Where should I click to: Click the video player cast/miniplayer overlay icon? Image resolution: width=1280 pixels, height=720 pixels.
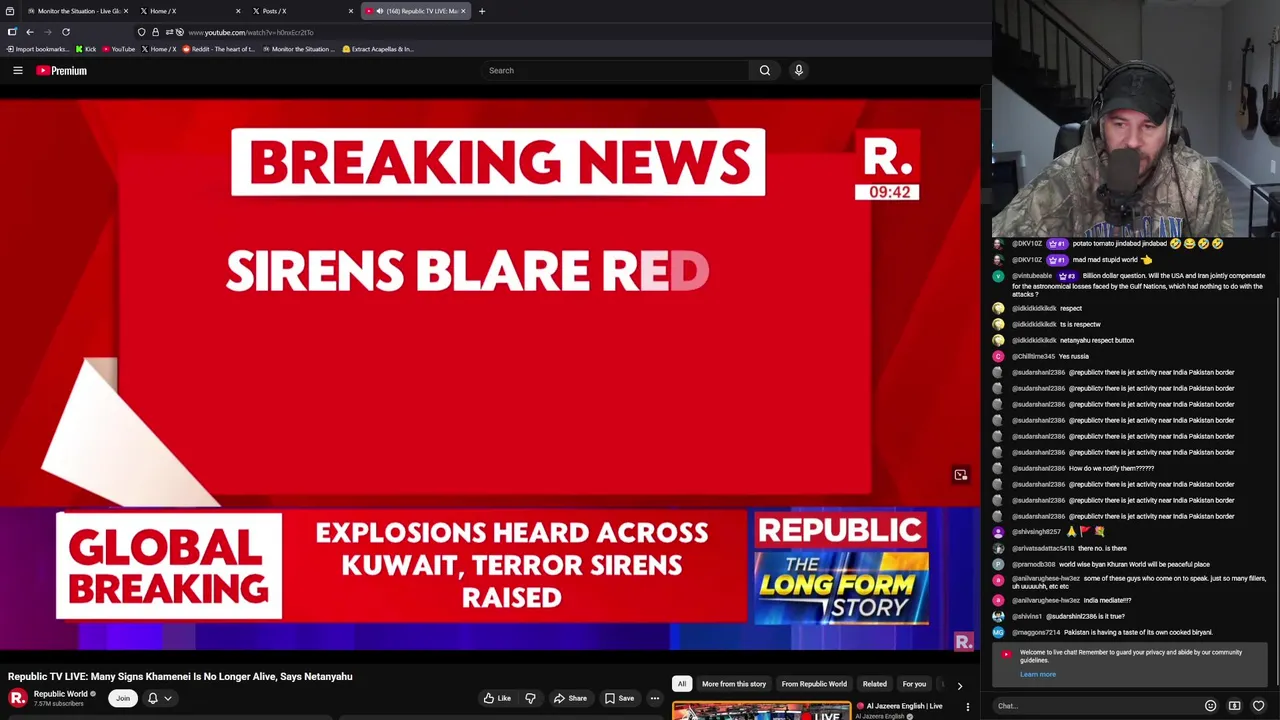click(960, 476)
